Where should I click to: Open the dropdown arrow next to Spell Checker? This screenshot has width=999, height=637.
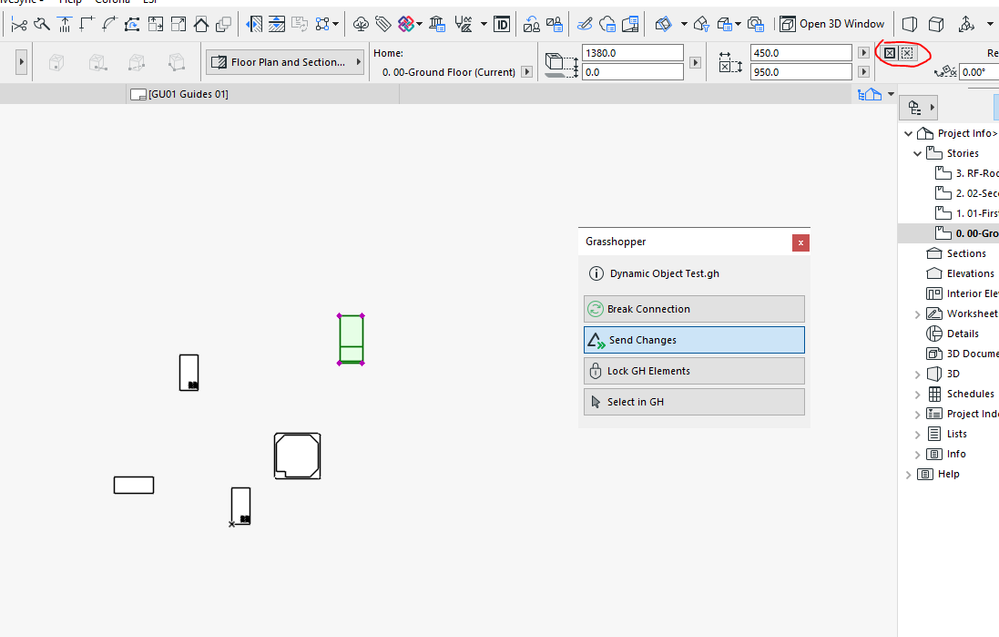click(484, 25)
